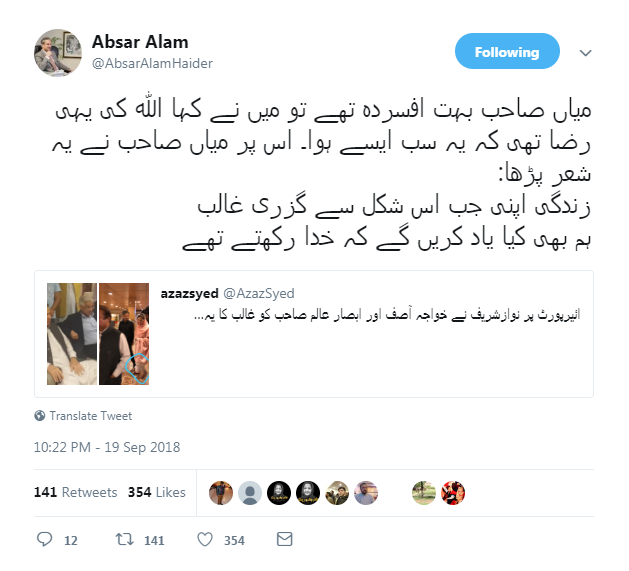Viewport: 629px width, 571px height.
Task: View the list of 141 Retweets
Action: [x=75, y=492]
